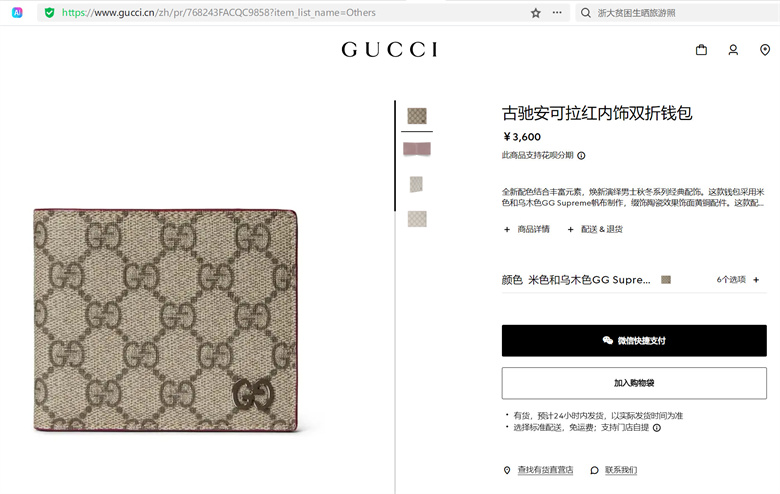This screenshot has width=780, height=494.
Task: Click the browser address bar URL
Action: (x=219, y=12)
